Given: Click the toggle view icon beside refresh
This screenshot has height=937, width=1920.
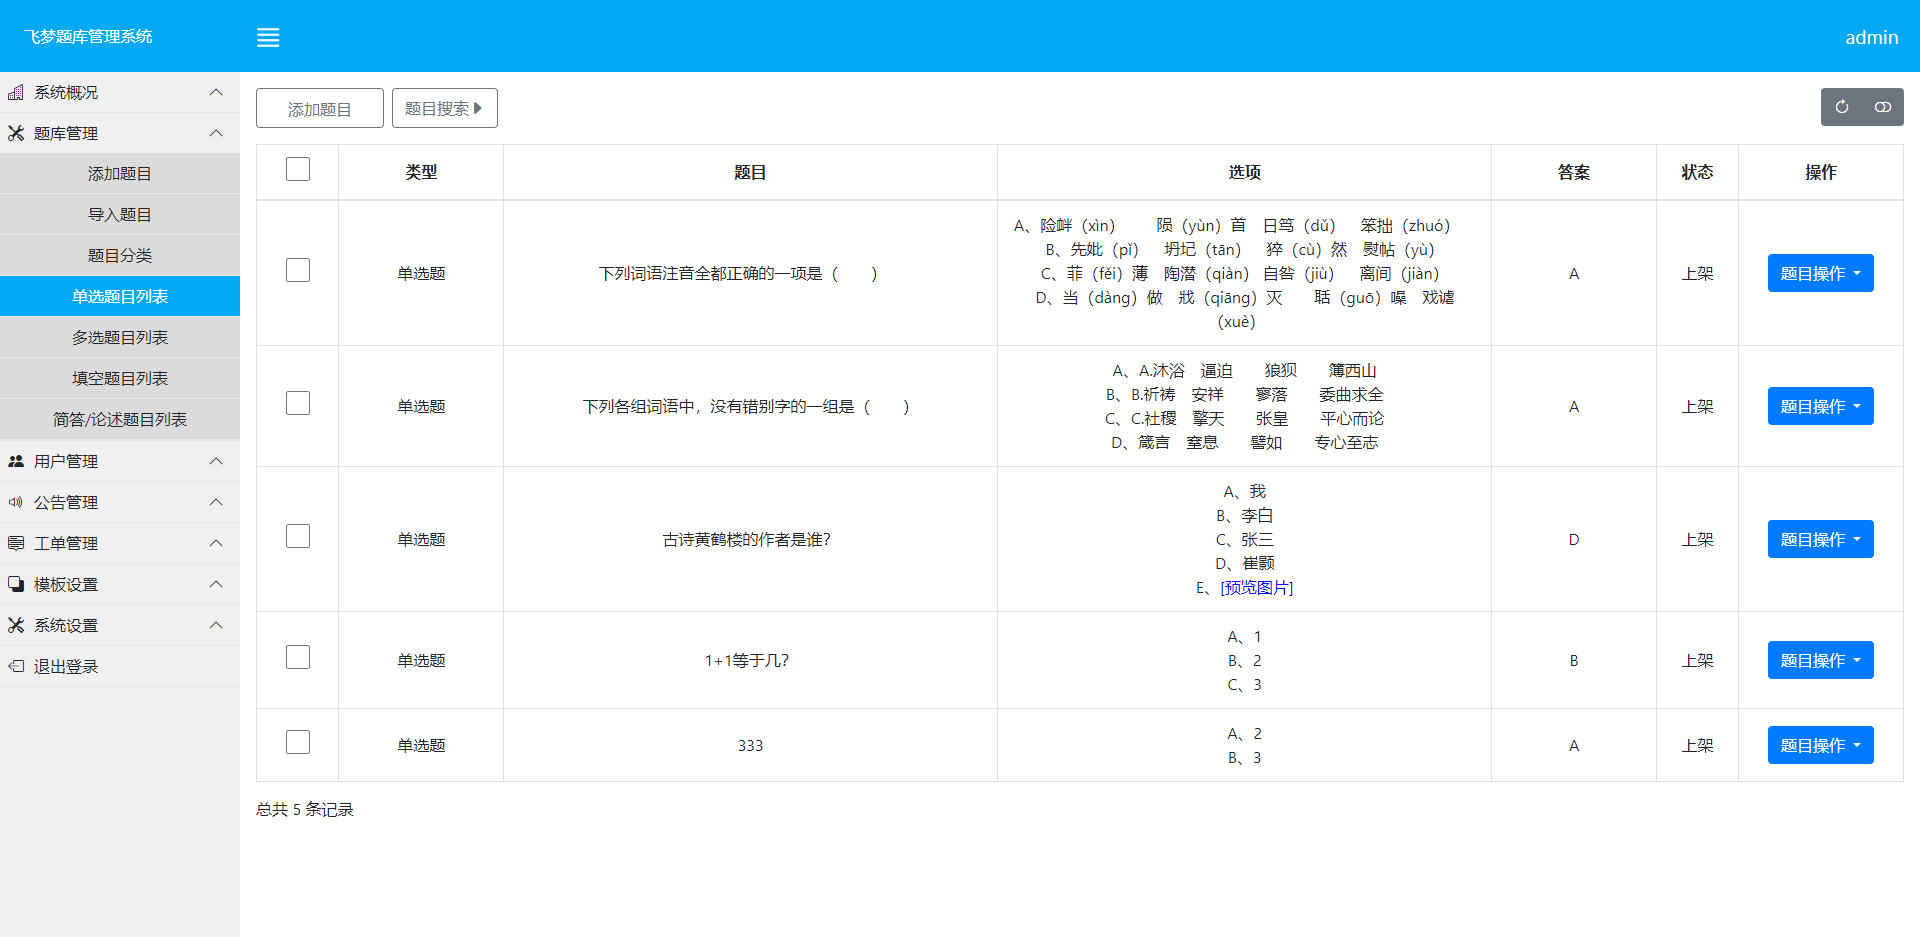Looking at the screenshot, I should (1882, 107).
